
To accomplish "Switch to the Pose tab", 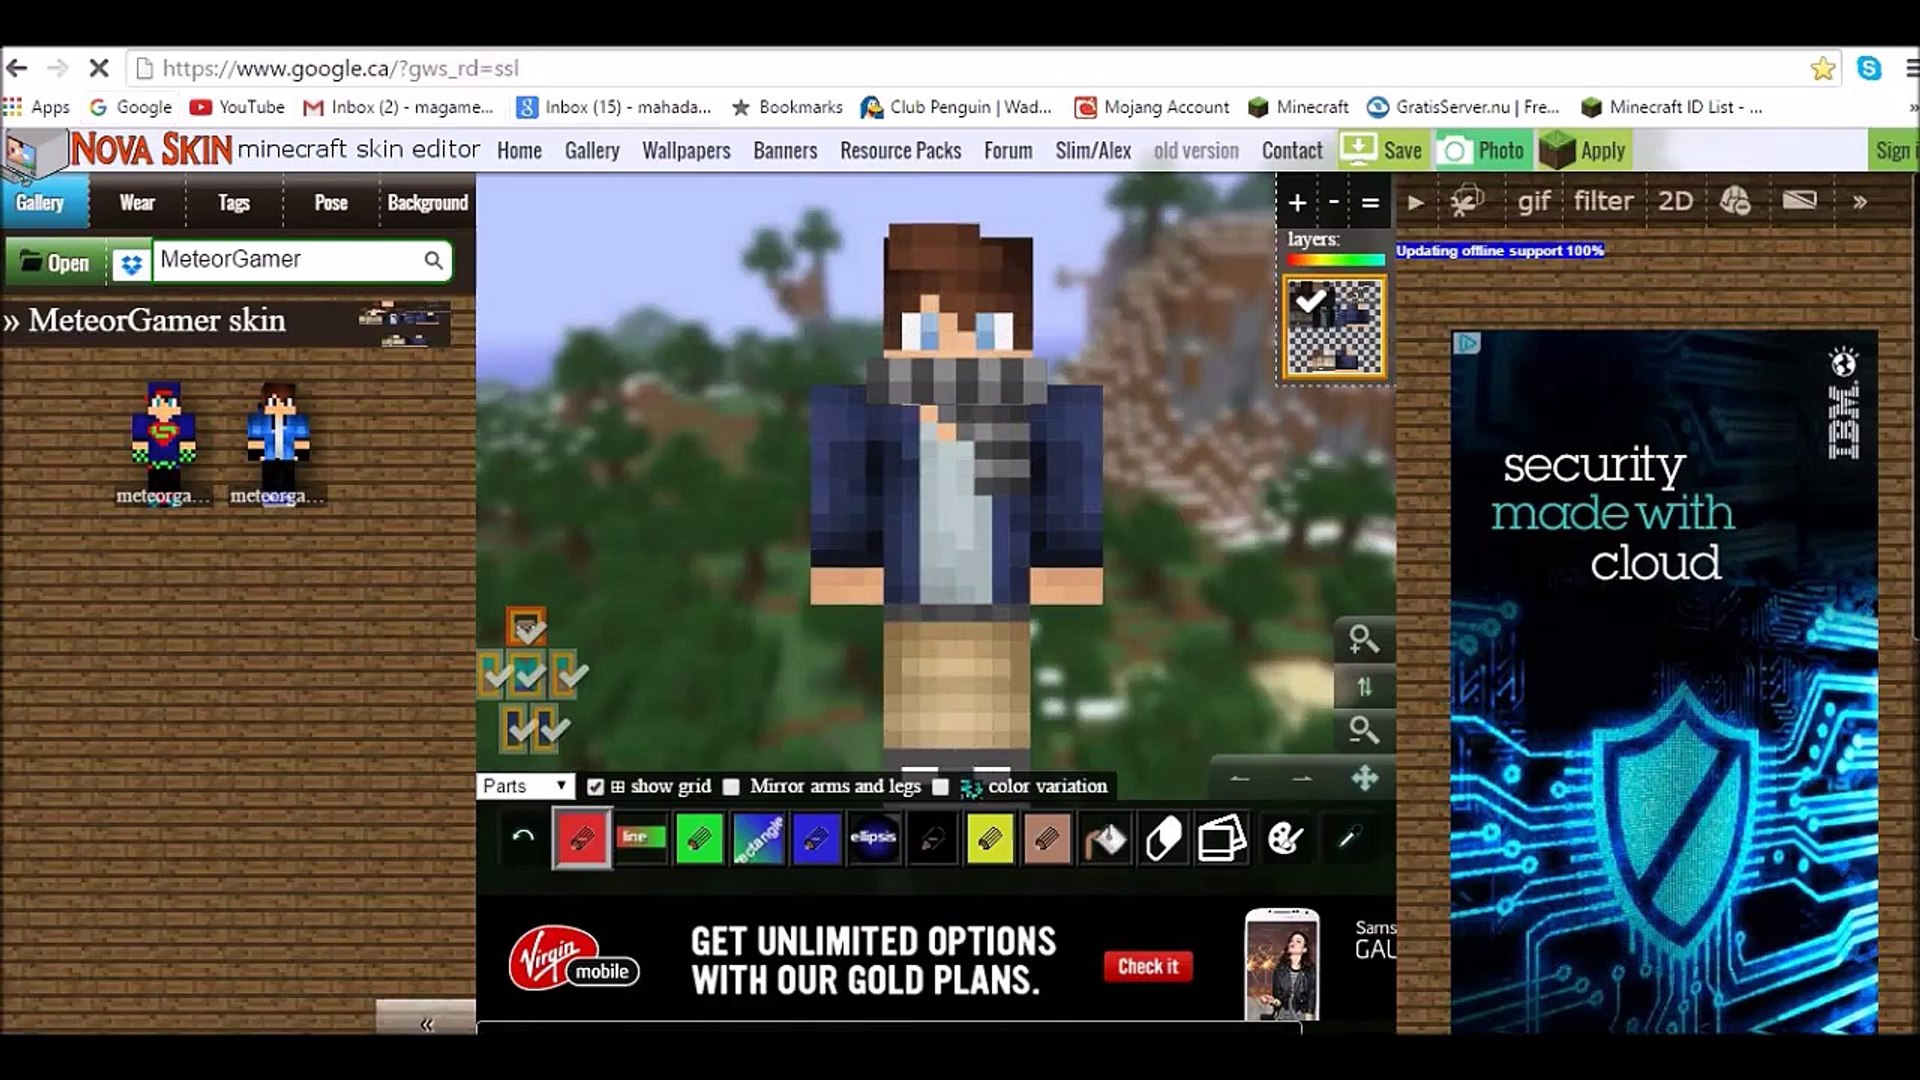I will pyautogui.click(x=331, y=203).
